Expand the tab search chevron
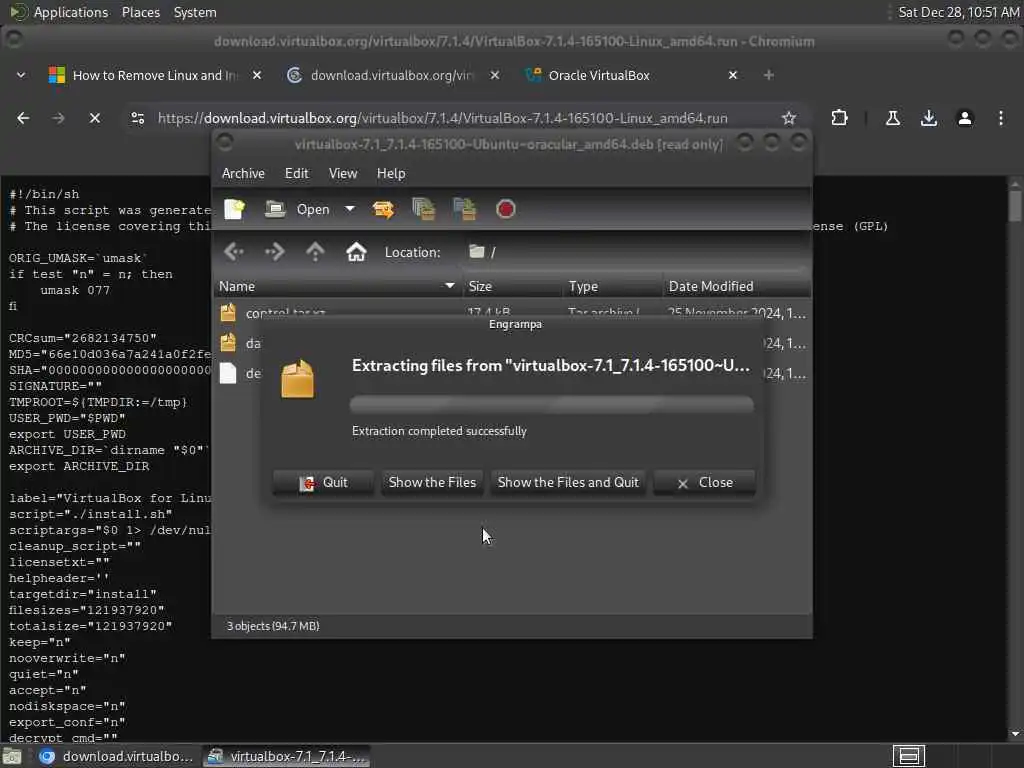 pos(21,75)
